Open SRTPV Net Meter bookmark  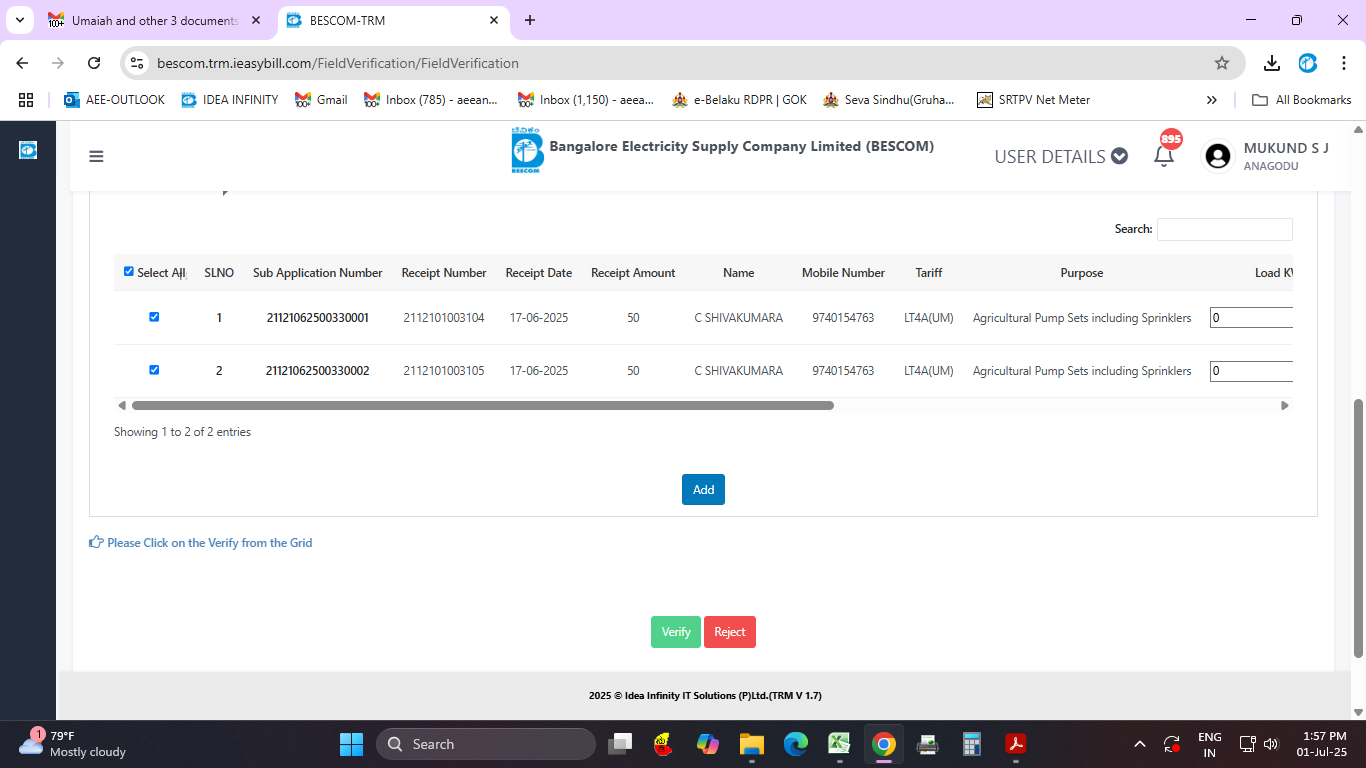pyautogui.click(x=1034, y=100)
